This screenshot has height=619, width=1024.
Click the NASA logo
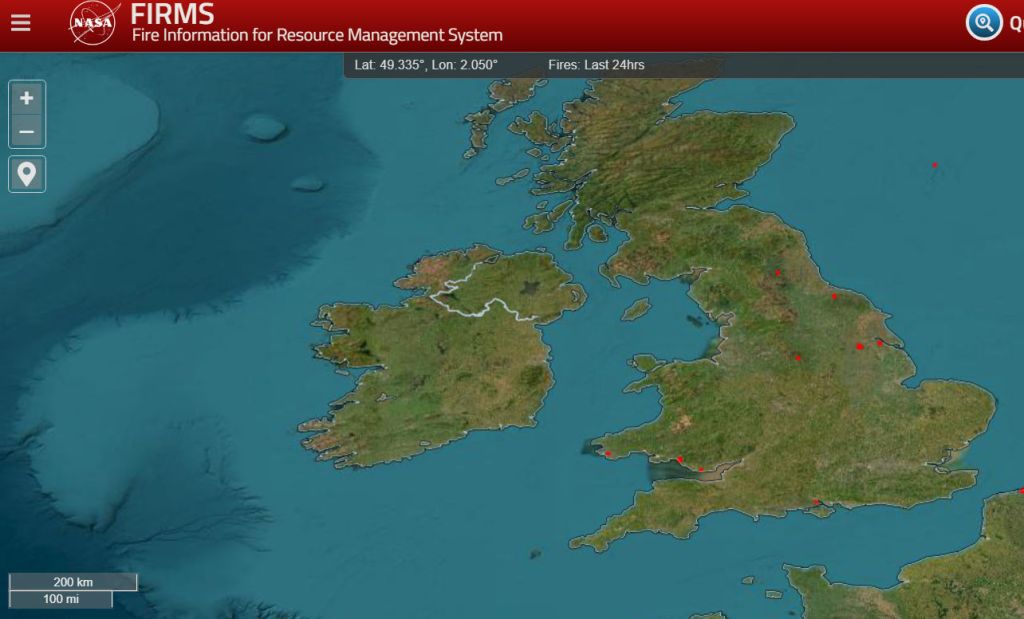[x=93, y=23]
